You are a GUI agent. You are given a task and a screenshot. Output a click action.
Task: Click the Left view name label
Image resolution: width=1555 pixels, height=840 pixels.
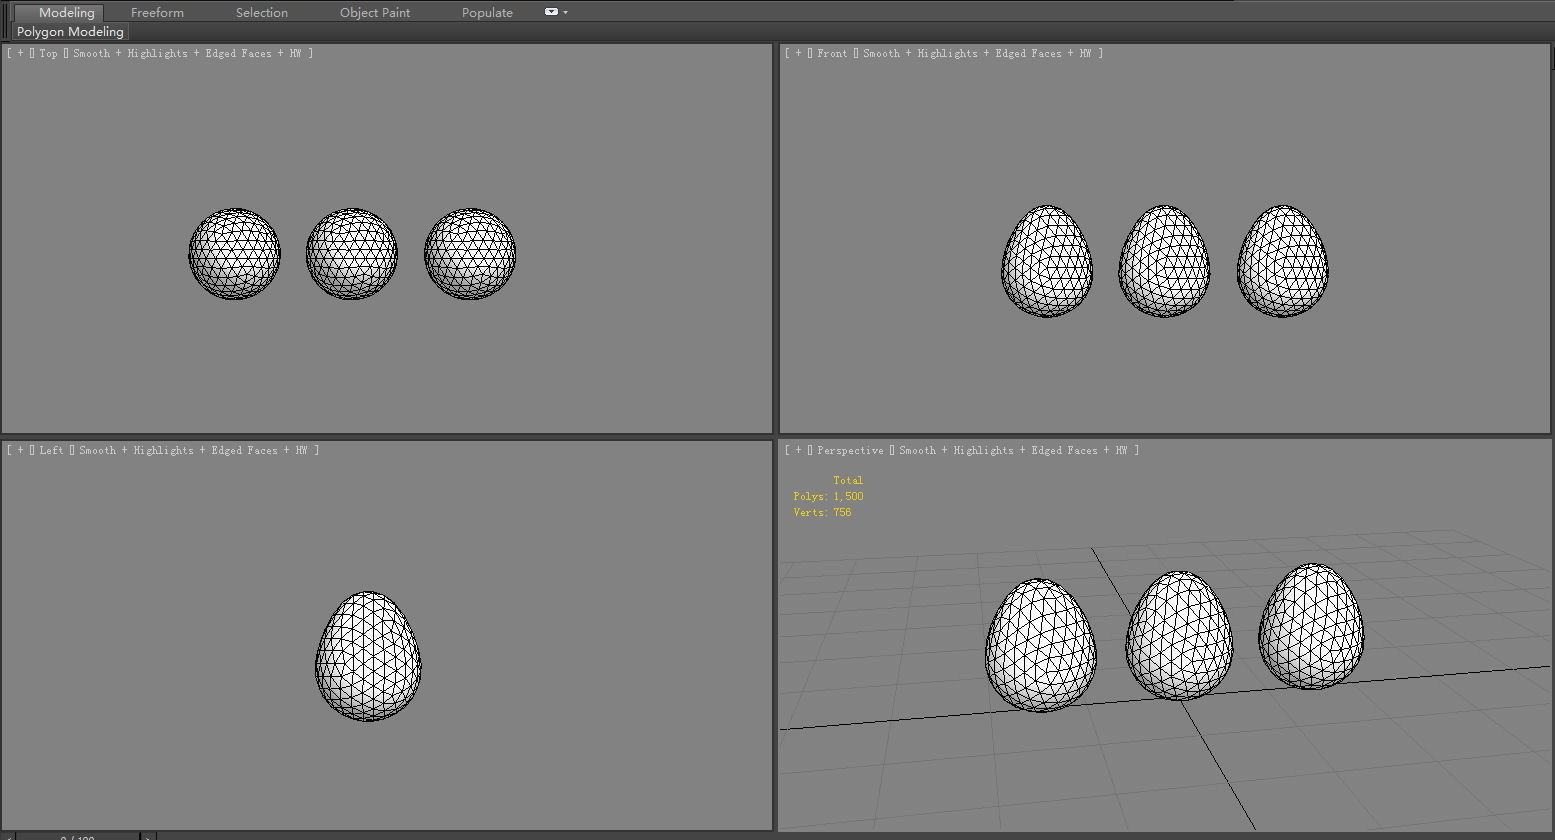[x=51, y=450]
